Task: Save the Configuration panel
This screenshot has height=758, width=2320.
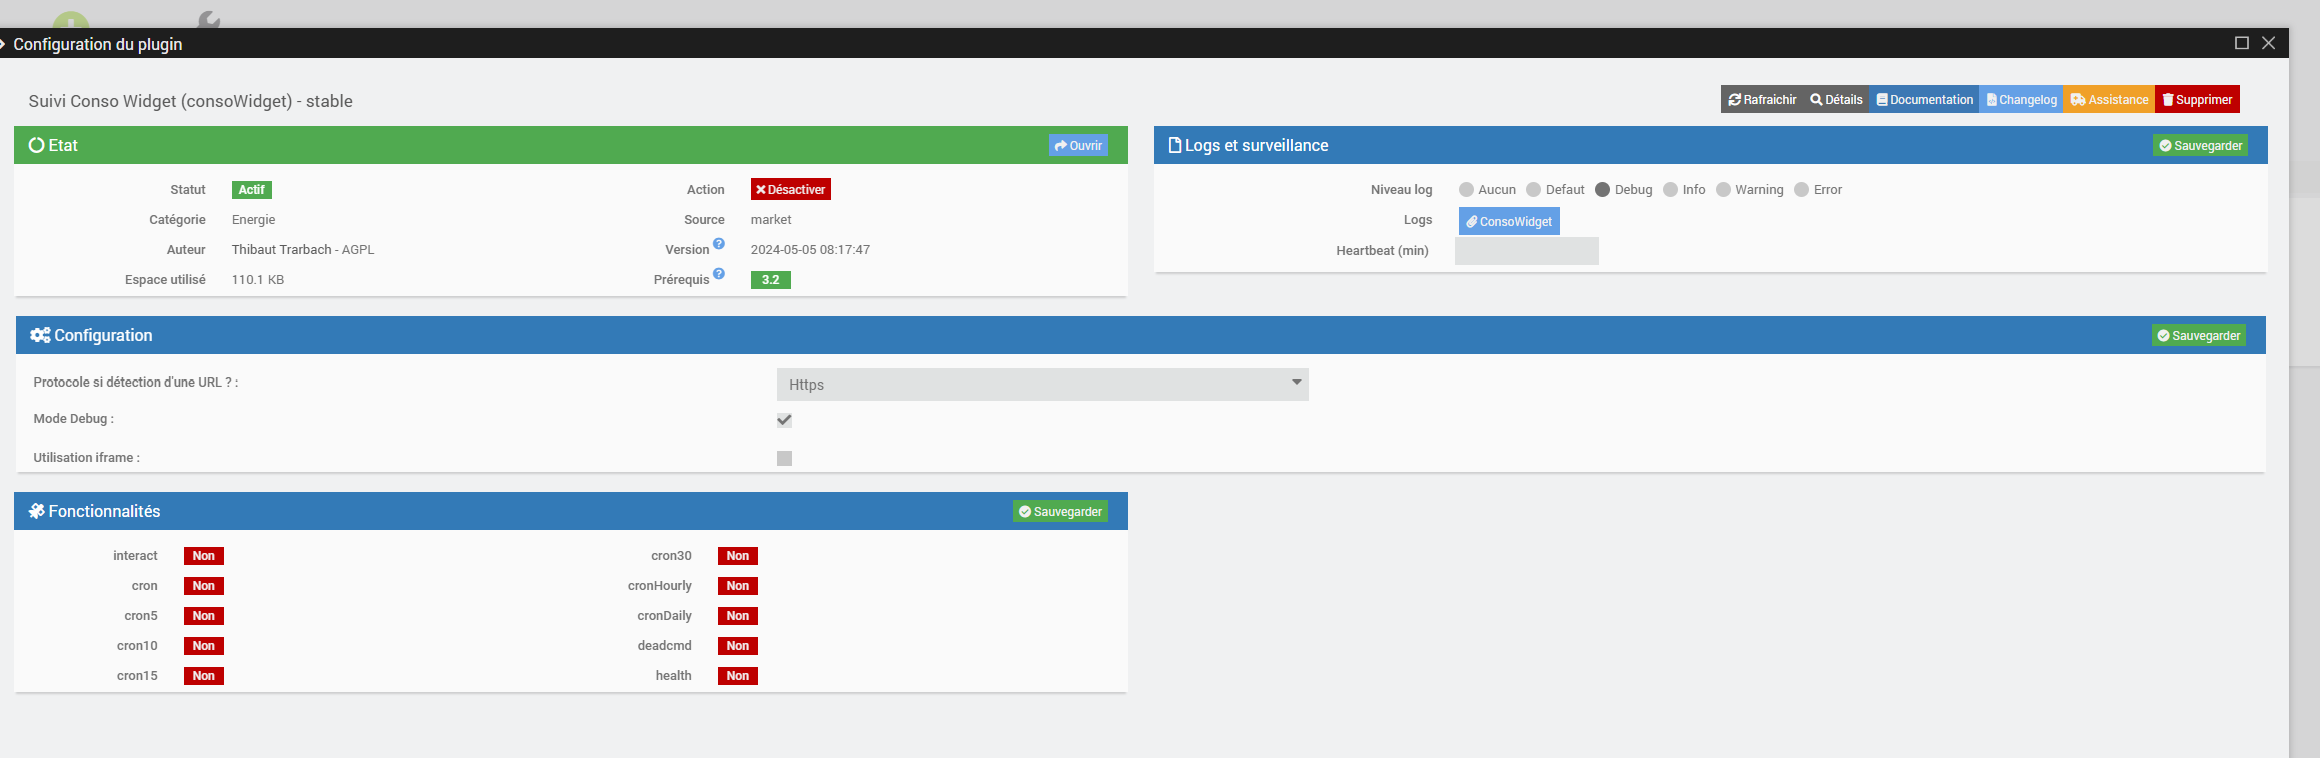Action: coord(2198,336)
